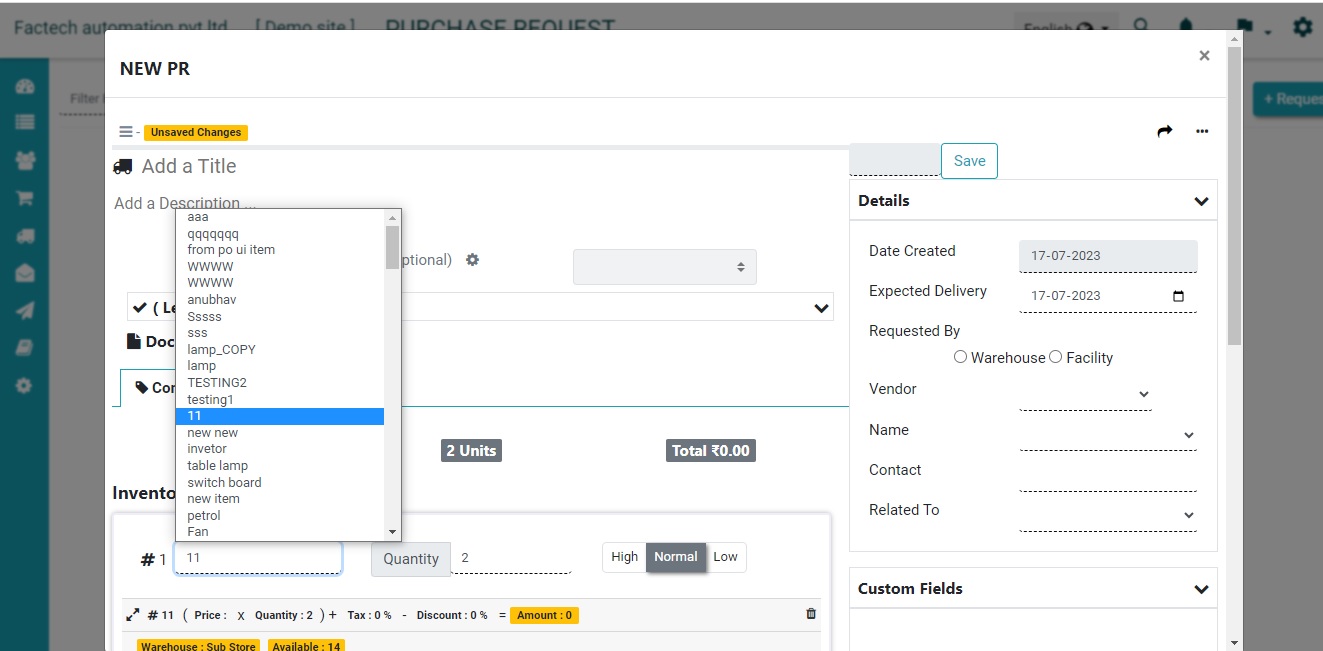Click the dialog's vertical scrollbar thumb

[1234, 196]
